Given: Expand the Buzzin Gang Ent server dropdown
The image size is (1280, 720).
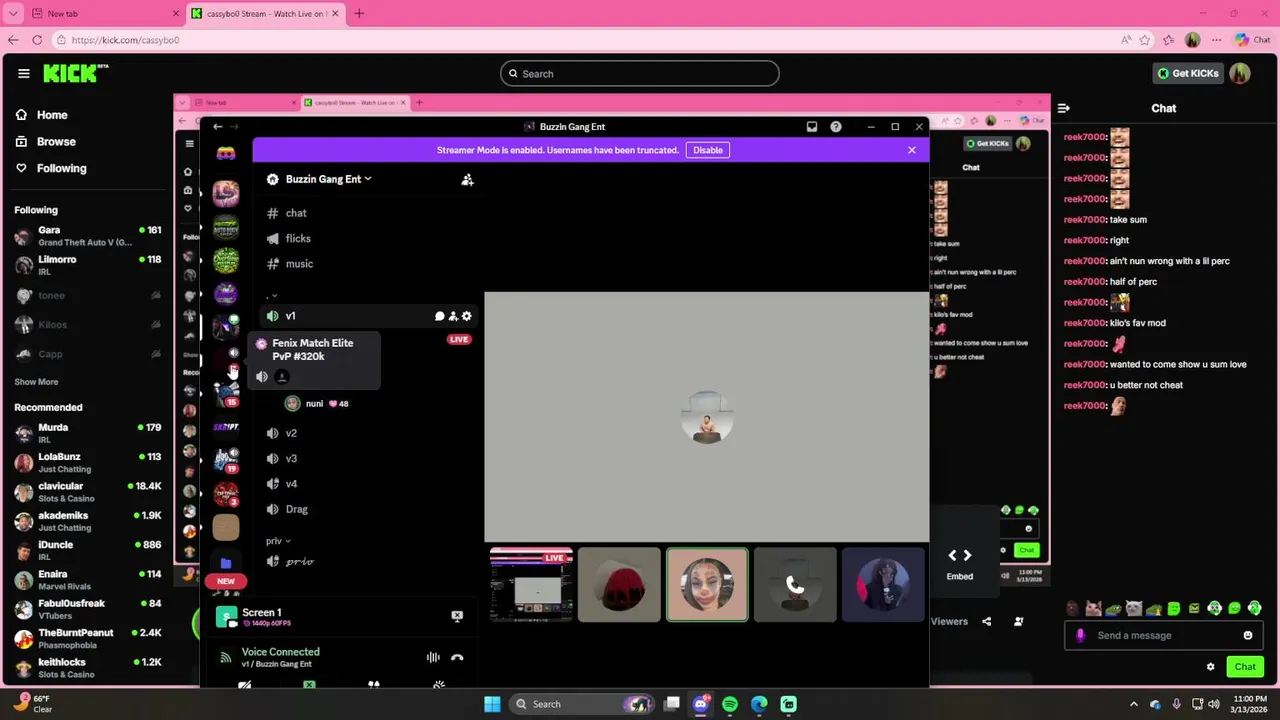Looking at the screenshot, I should (x=328, y=179).
